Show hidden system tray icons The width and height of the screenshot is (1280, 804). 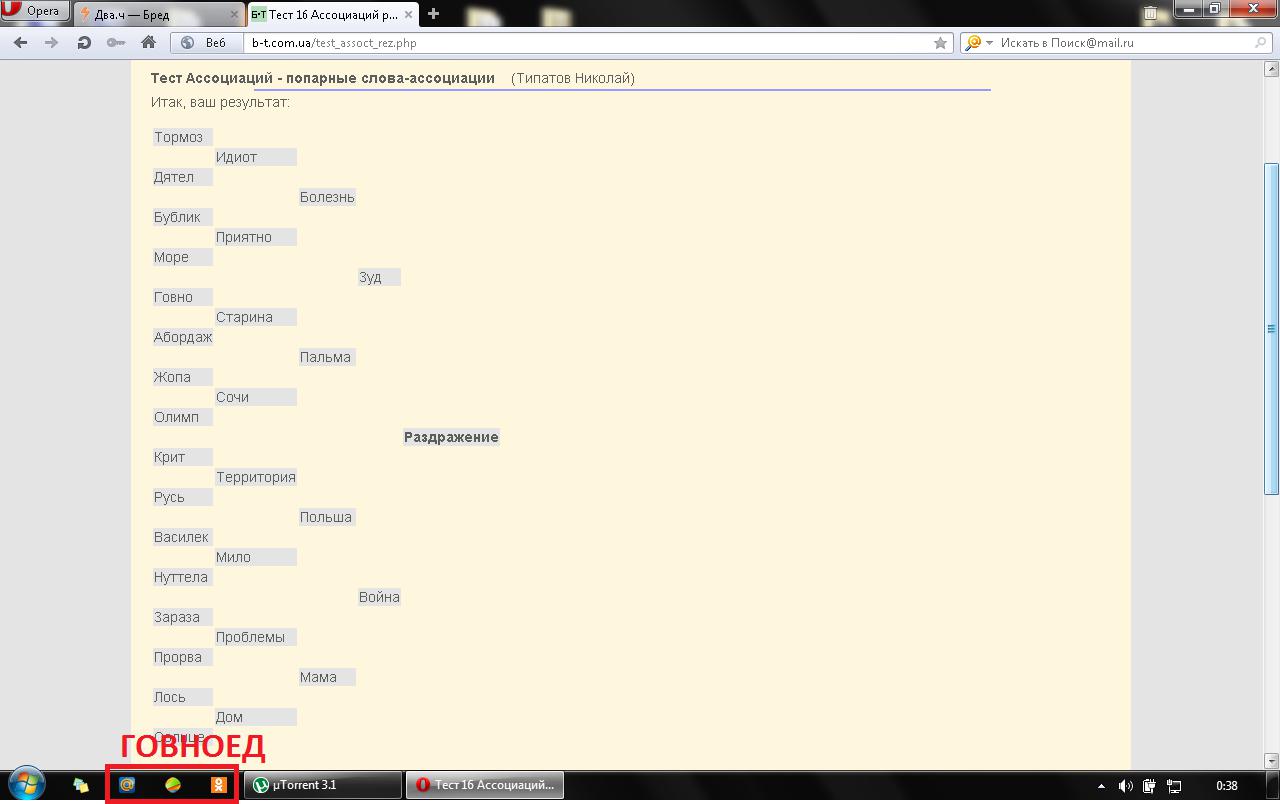1101,786
